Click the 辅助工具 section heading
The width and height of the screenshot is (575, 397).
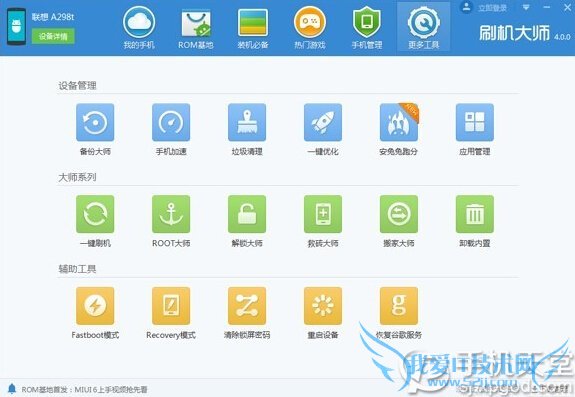coord(77,269)
